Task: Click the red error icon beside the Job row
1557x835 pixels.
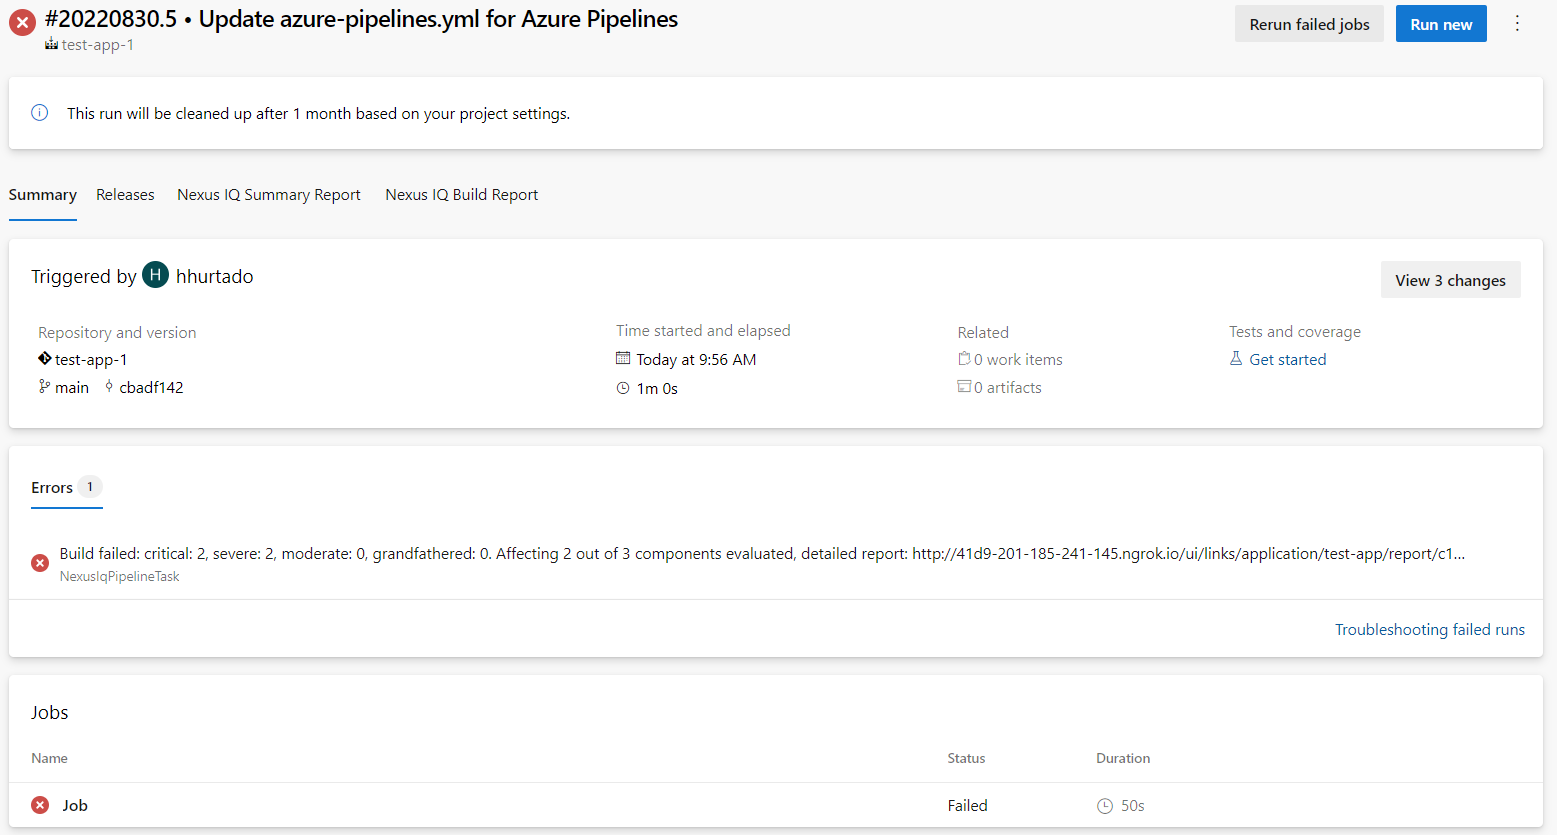Action: pos(39,804)
